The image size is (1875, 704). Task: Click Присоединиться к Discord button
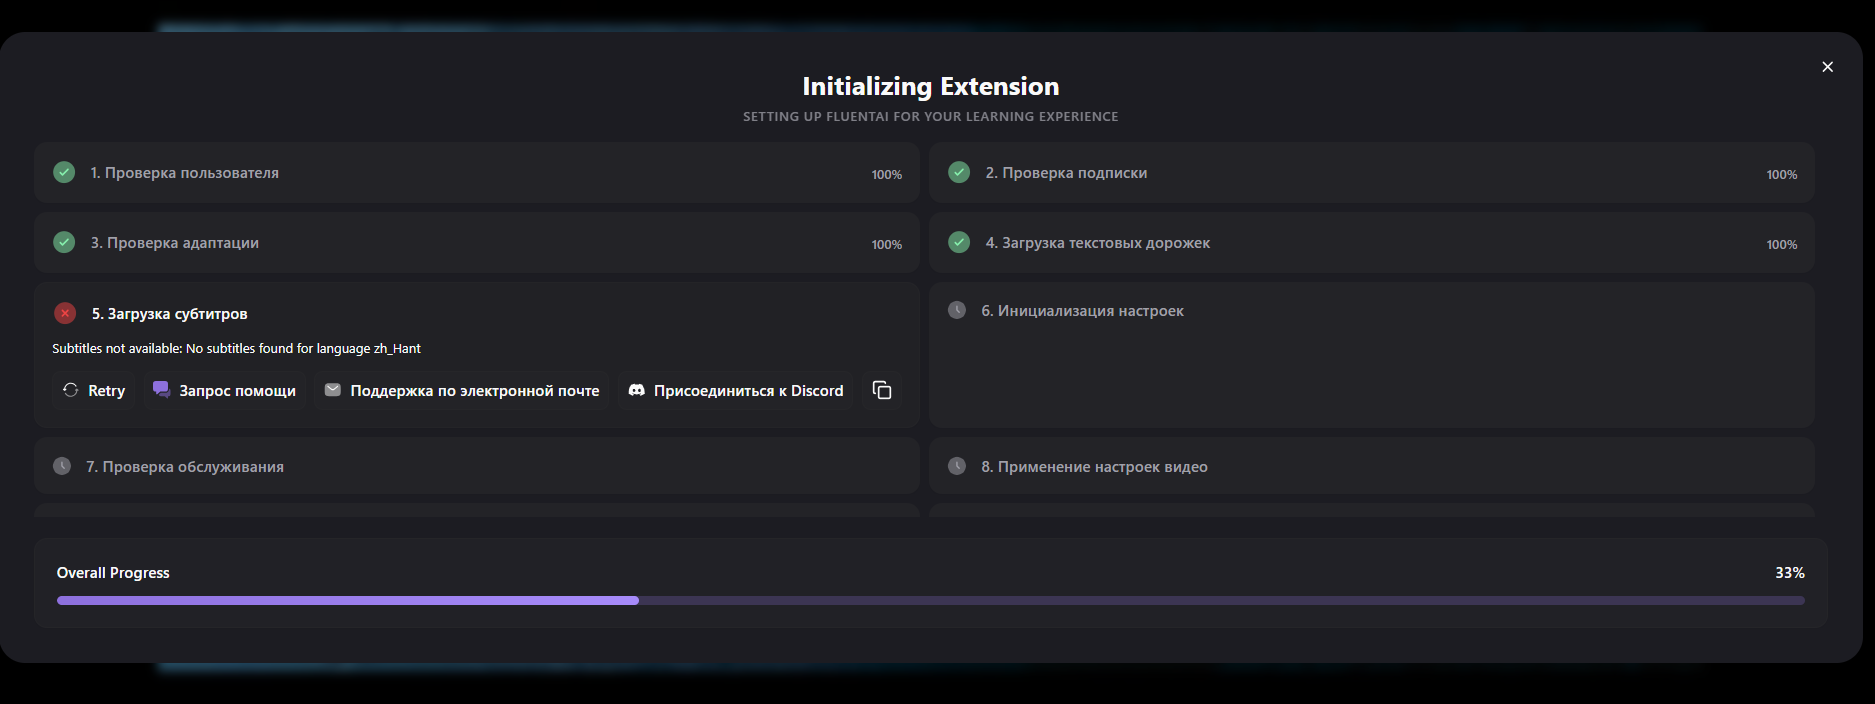736,390
